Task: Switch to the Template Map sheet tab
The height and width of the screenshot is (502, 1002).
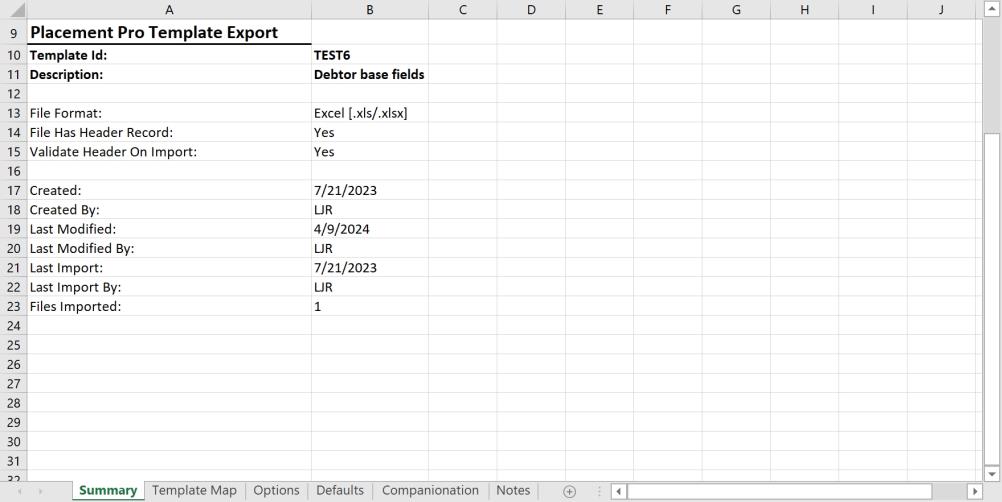Action: click(194, 490)
